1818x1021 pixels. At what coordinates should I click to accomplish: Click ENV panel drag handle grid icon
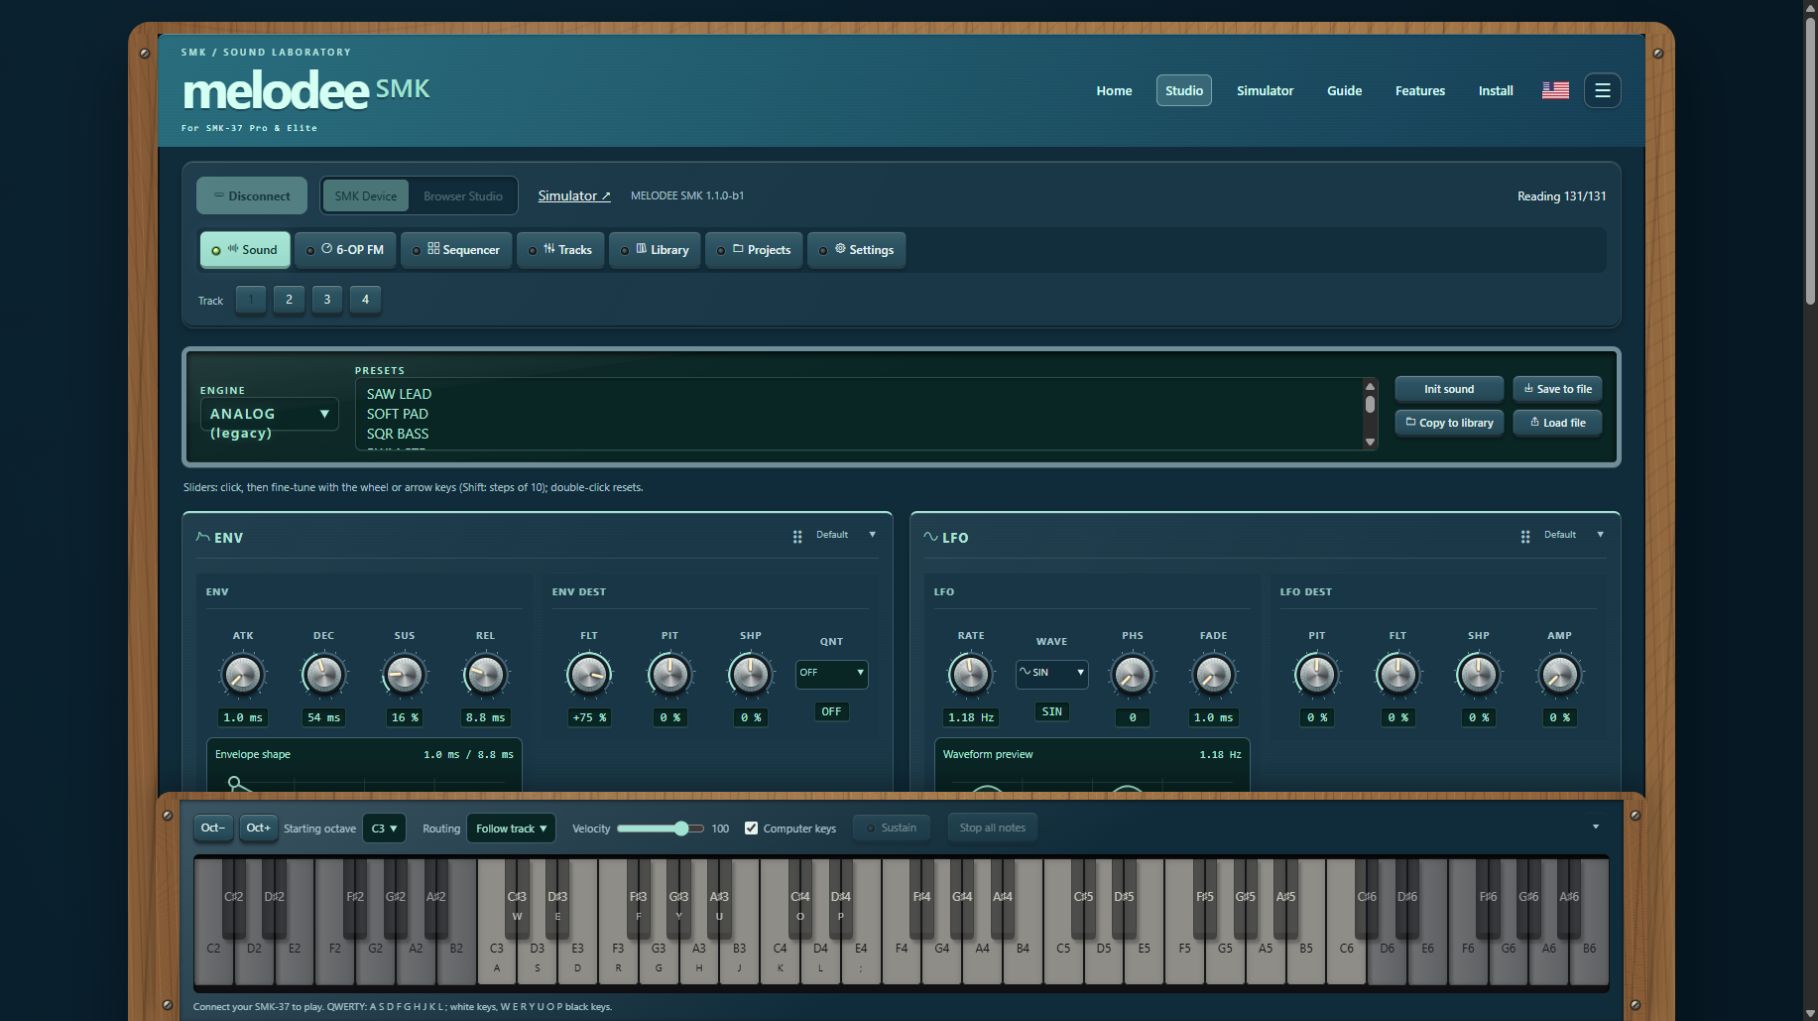click(797, 537)
